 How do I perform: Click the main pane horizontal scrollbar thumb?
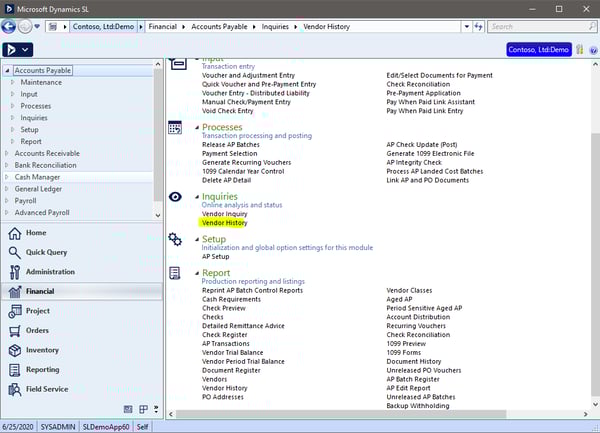[341, 414]
